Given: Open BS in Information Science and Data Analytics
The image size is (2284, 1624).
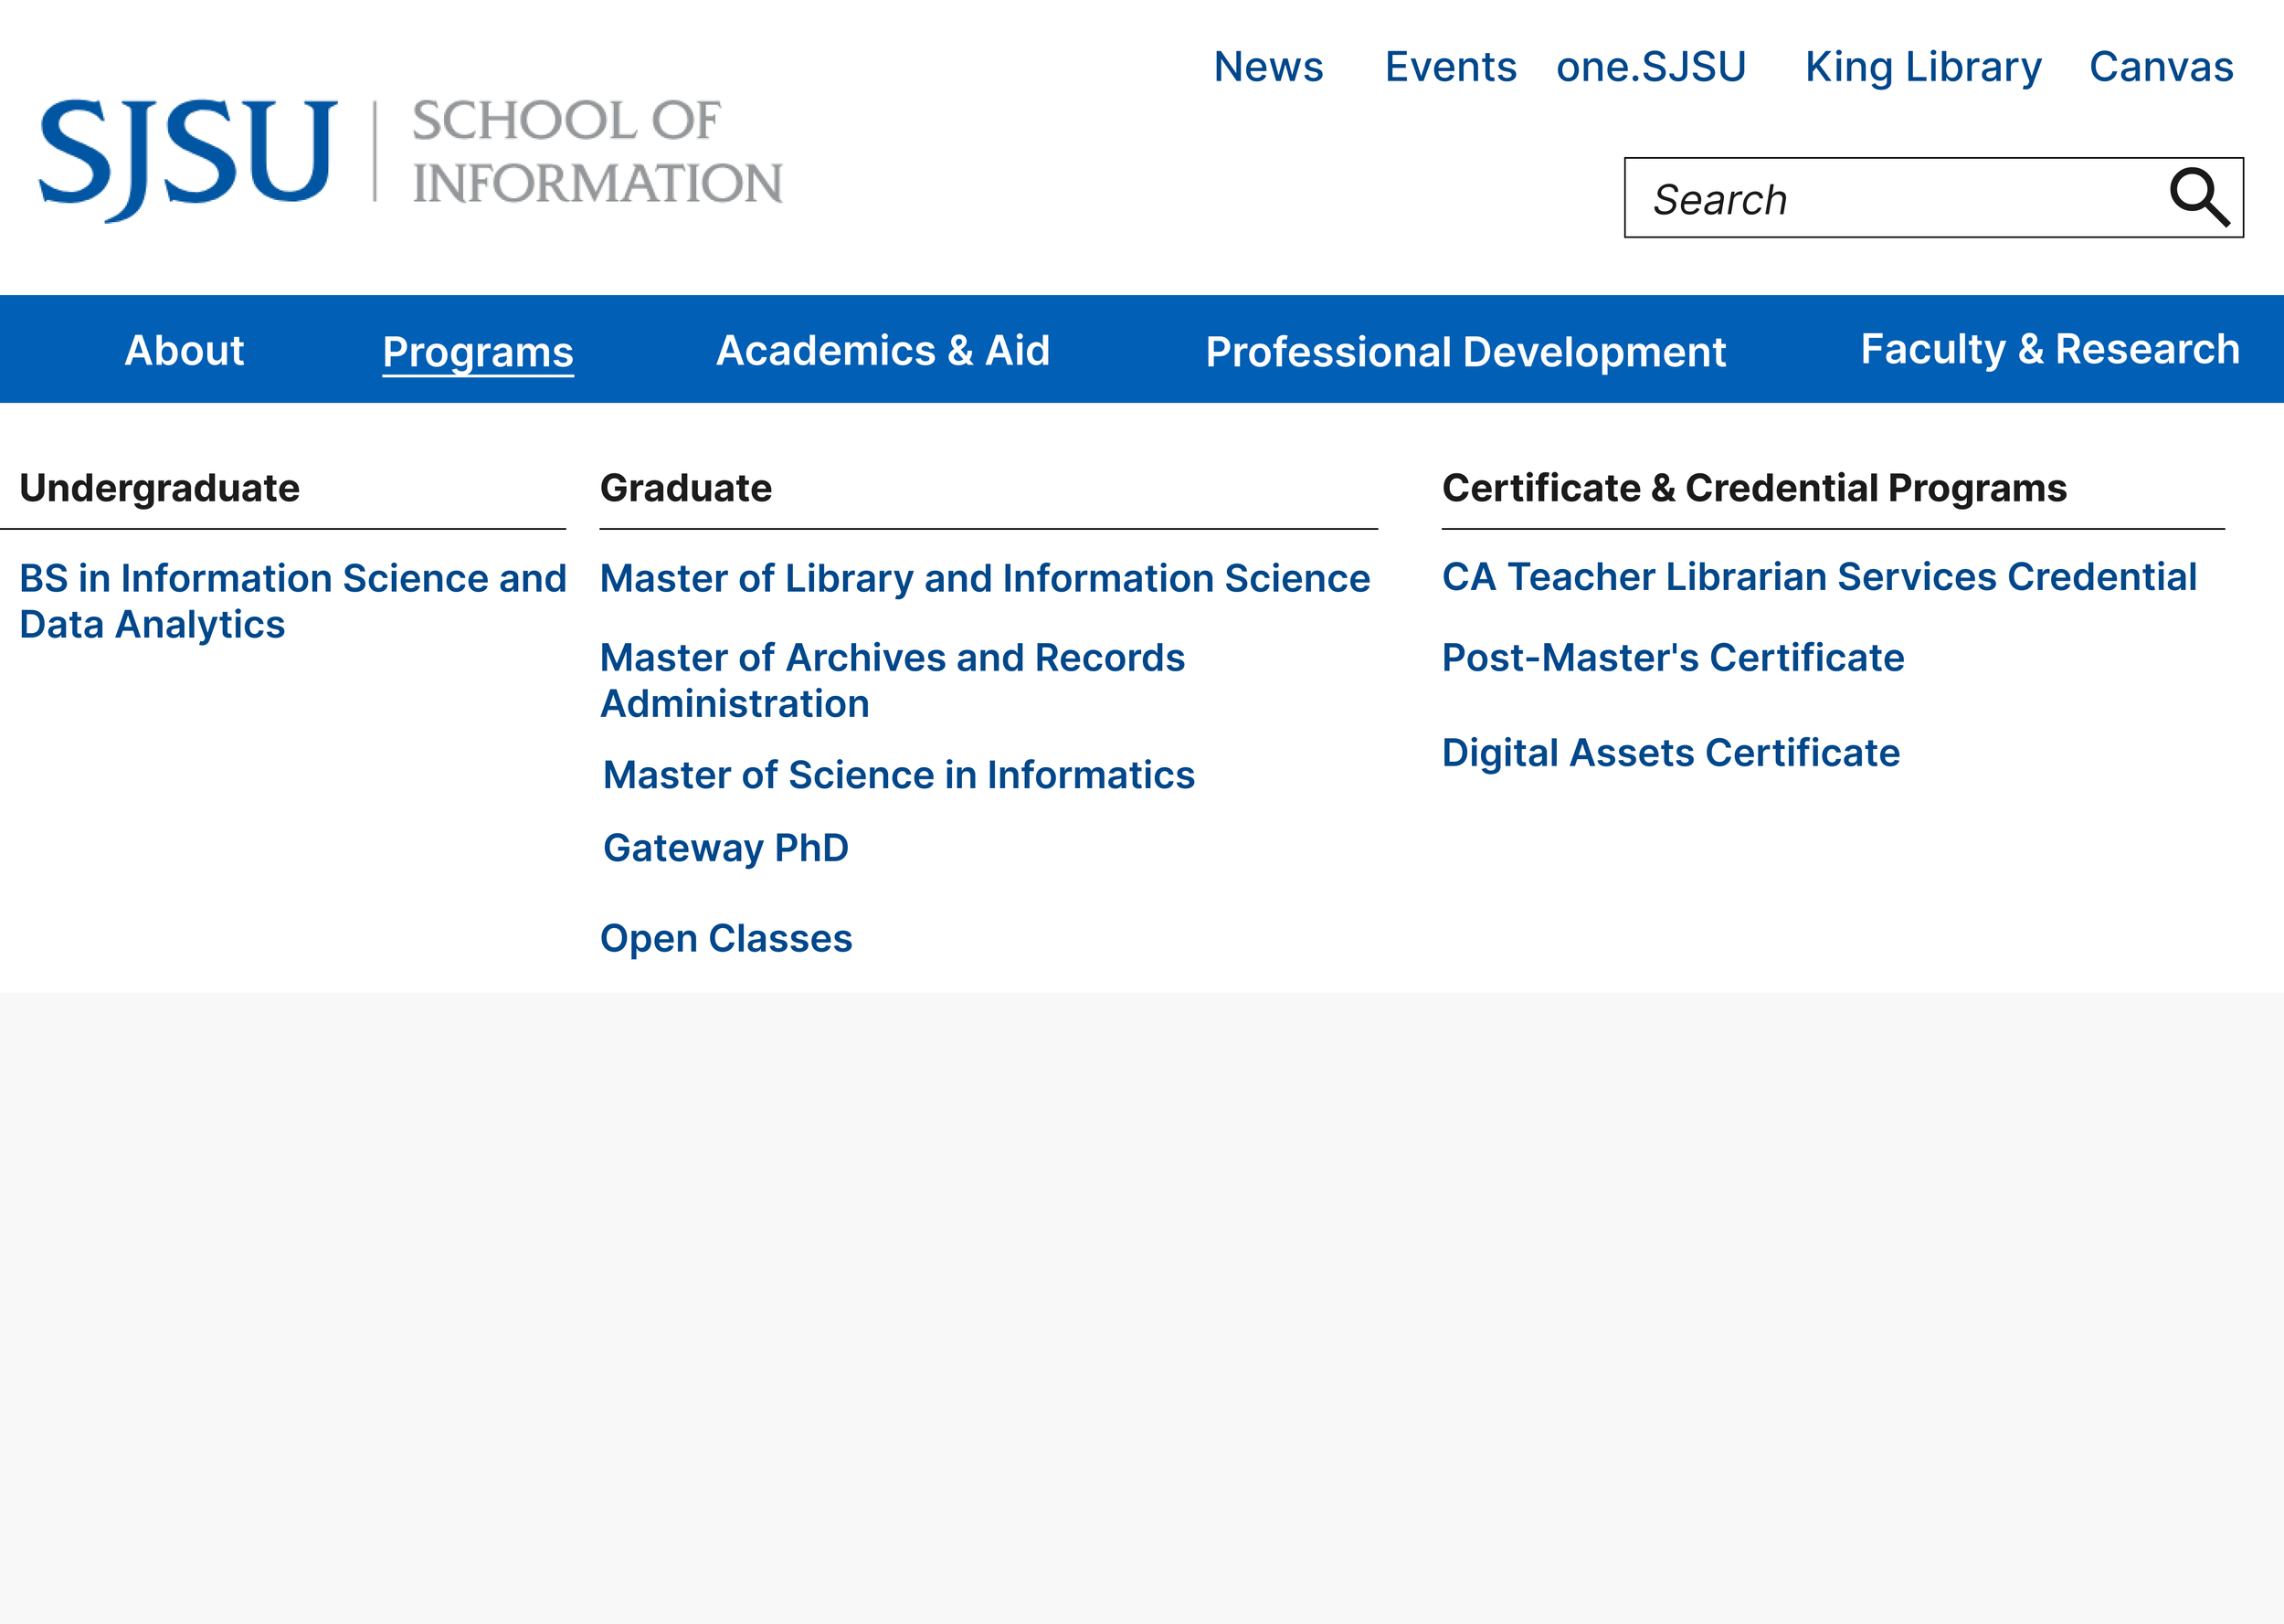Looking at the screenshot, I should [293, 601].
